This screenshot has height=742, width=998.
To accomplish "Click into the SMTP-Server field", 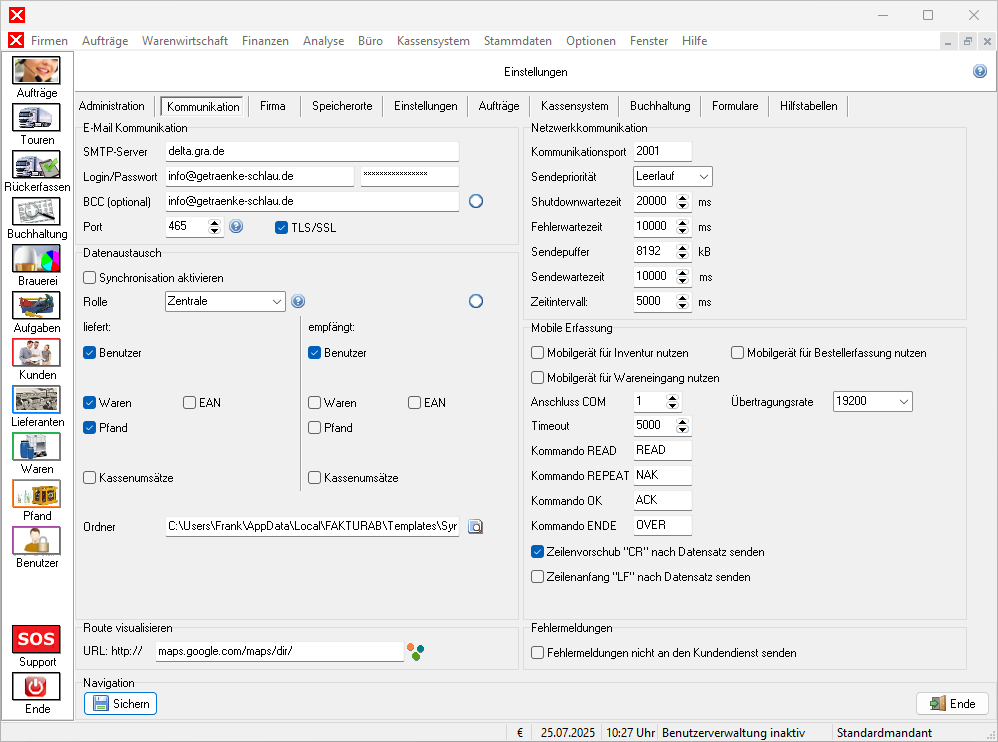I will (311, 152).
